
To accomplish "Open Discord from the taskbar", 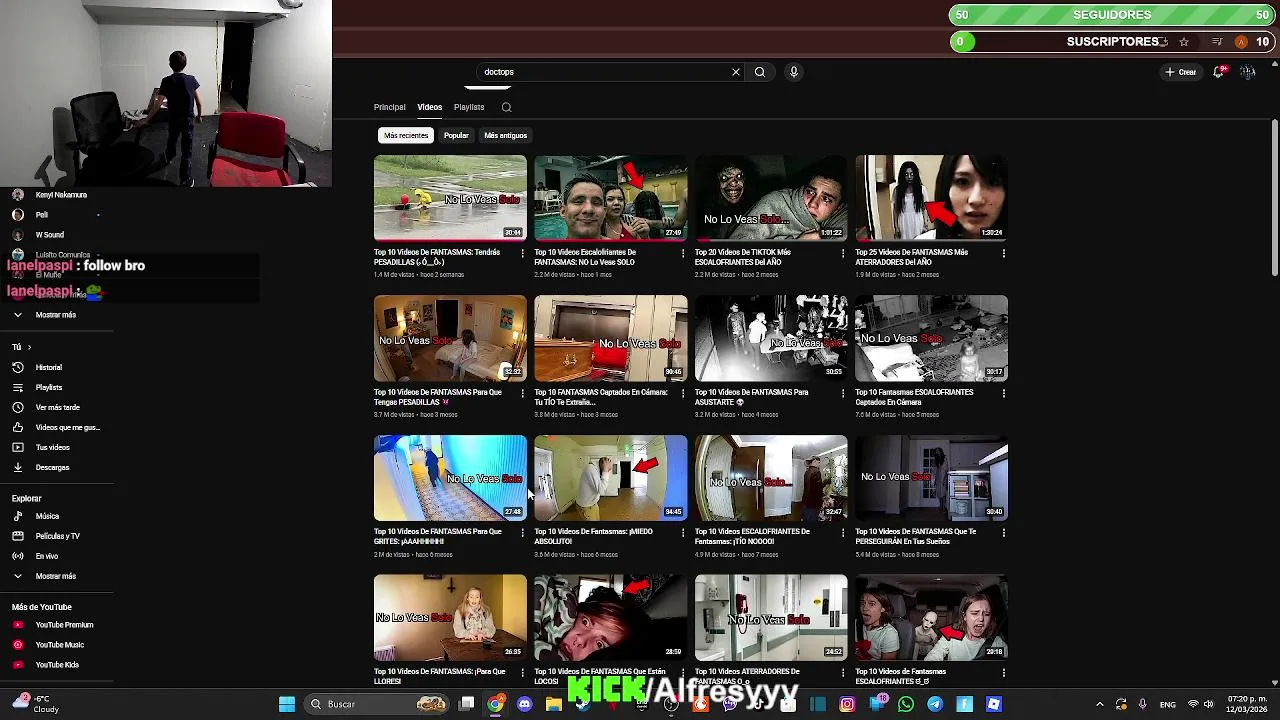I will point(525,704).
